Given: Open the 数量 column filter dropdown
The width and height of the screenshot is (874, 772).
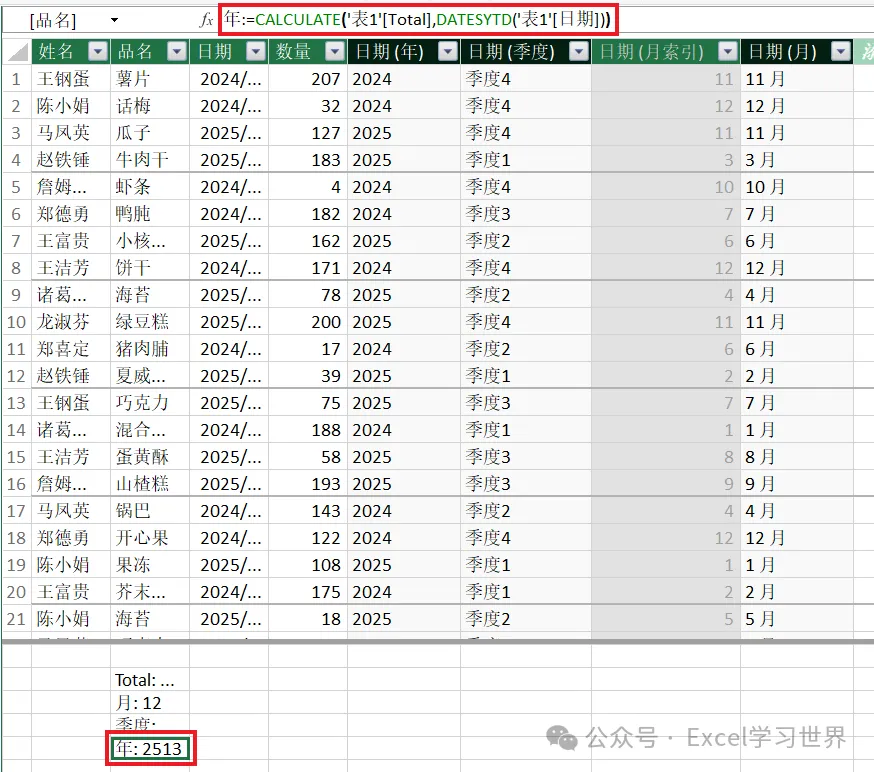Looking at the screenshot, I should pyautogui.click(x=335, y=52).
